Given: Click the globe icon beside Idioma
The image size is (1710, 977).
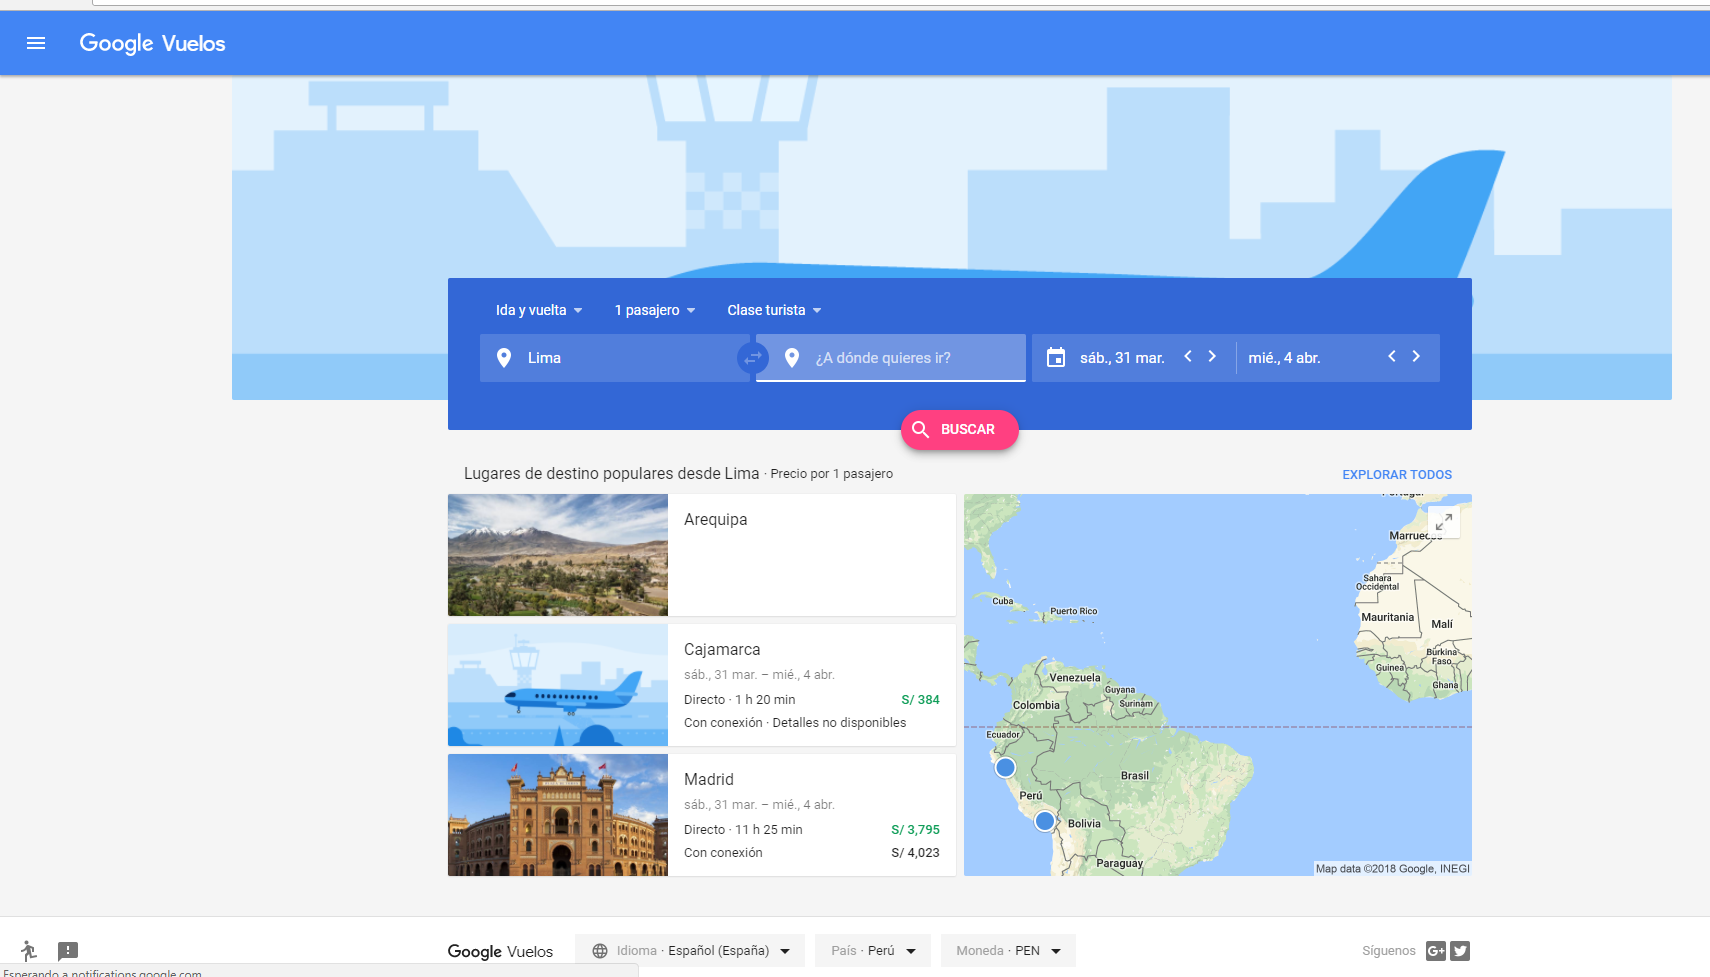Looking at the screenshot, I should [600, 951].
